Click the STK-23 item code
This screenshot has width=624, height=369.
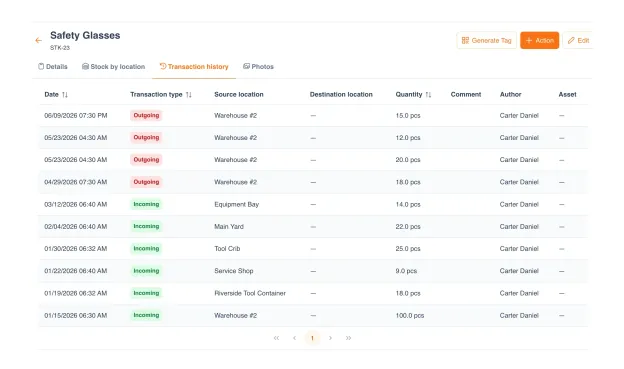point(60,48)
